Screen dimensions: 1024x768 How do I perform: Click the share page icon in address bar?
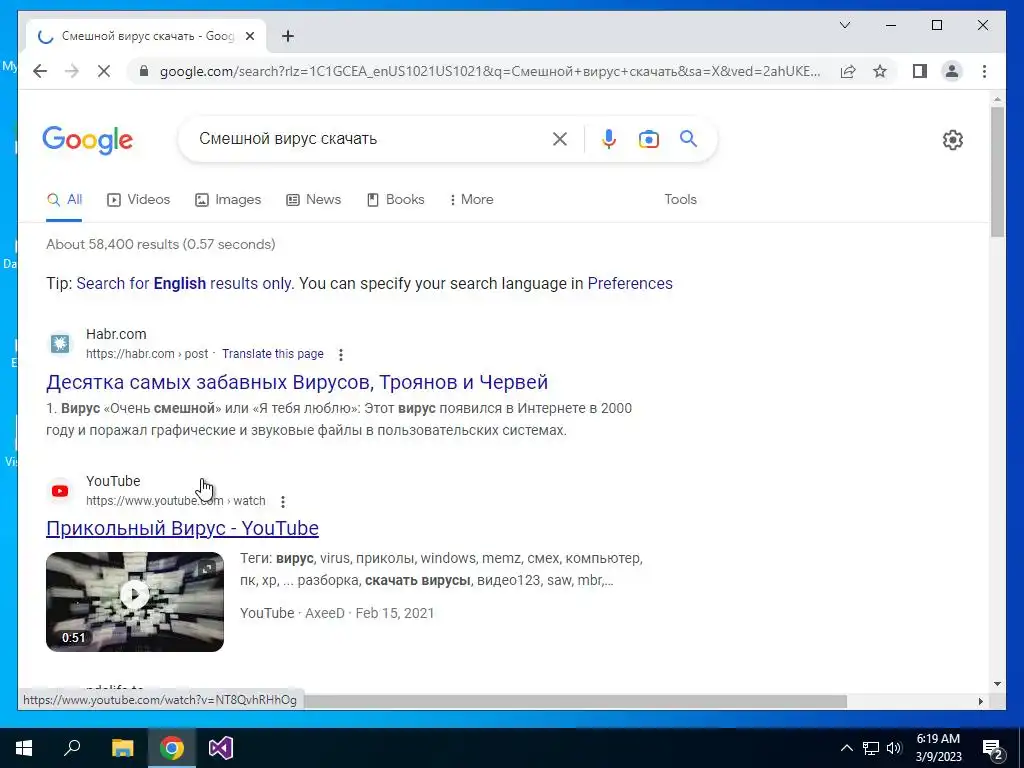click(x=848, y=71)
